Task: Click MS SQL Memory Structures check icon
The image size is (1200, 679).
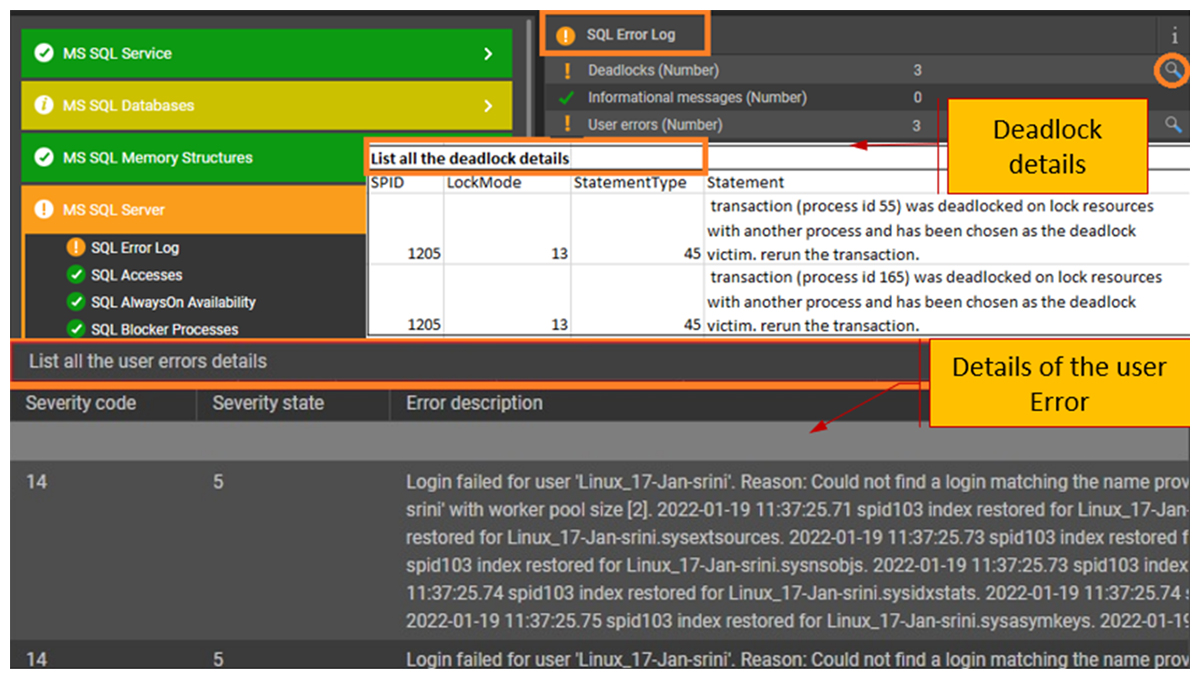Action: 44,158
